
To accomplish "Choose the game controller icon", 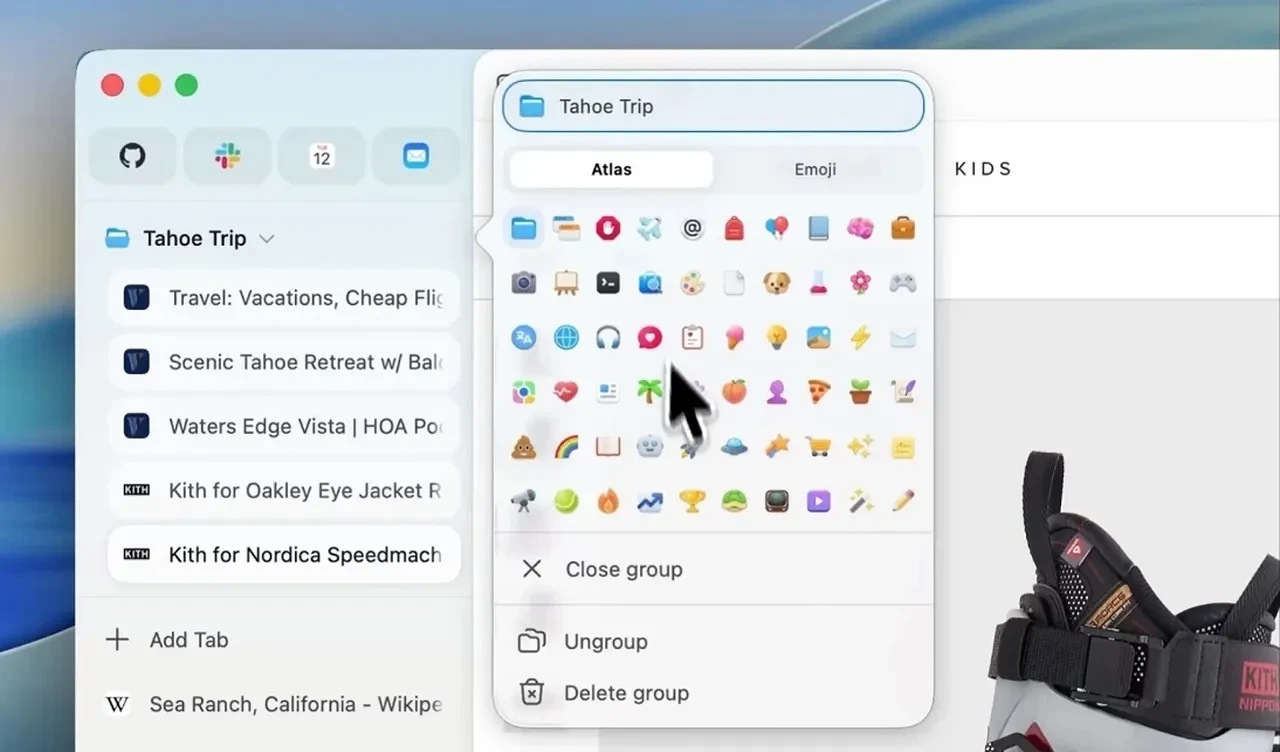I will tap(903, 283).
